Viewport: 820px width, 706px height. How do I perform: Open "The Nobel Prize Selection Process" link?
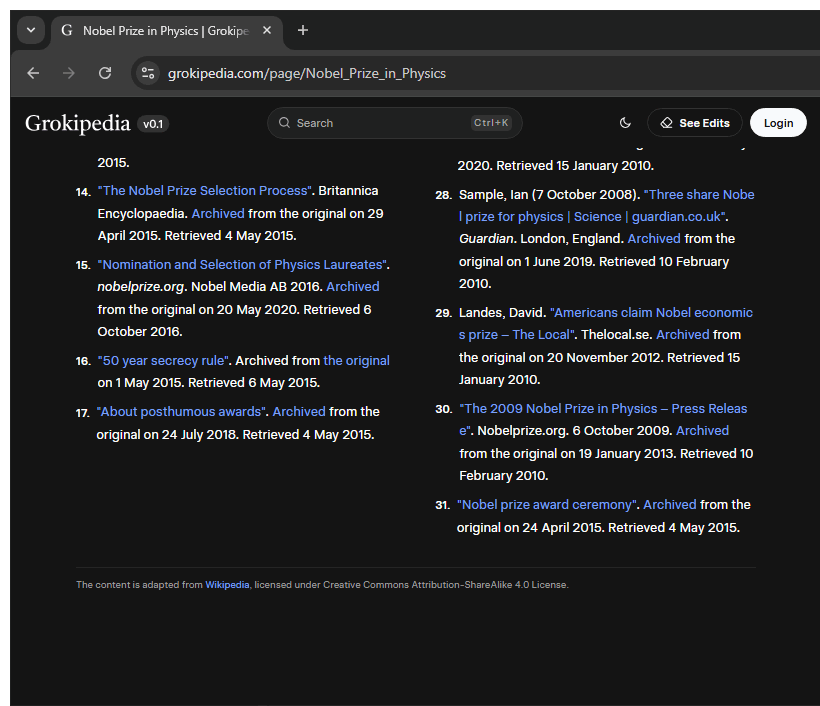[204, 191]
